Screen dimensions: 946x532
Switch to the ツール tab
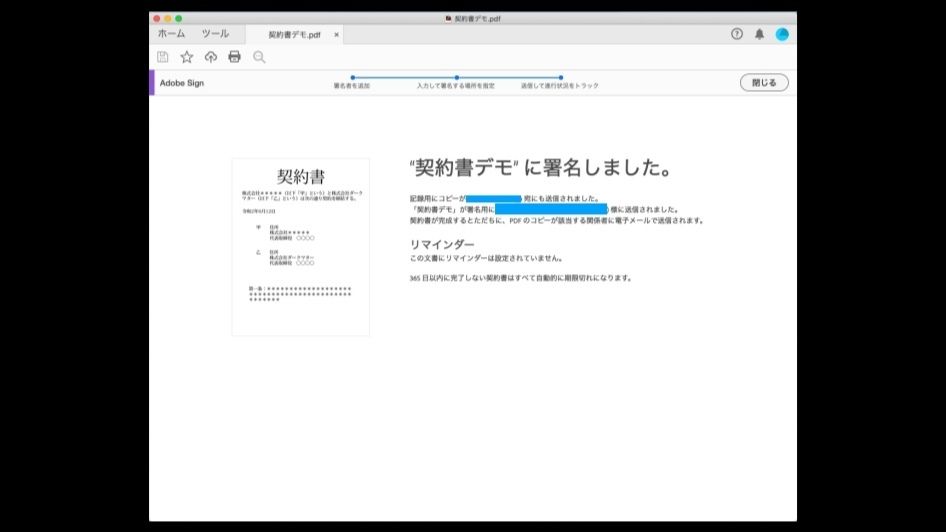pyautogui.click(x=215, y=34)
